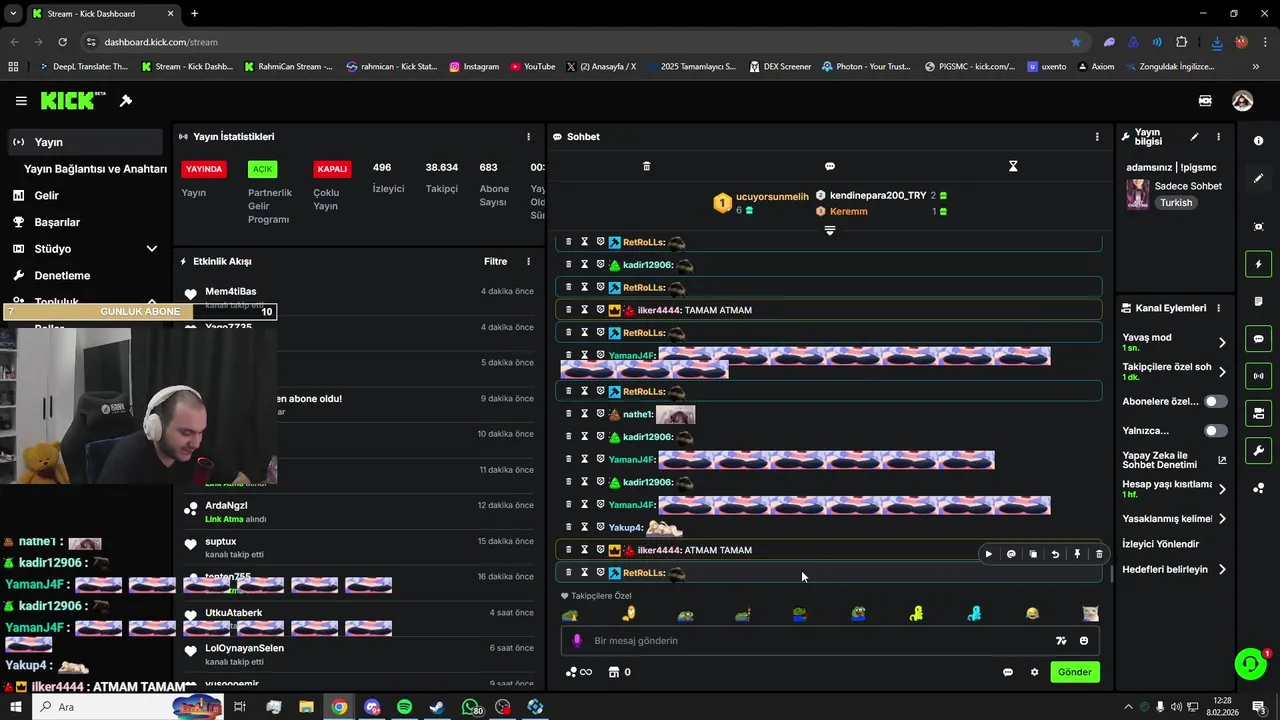Open the three-dot menu of Etkinlik Akışı

(529, 262)
